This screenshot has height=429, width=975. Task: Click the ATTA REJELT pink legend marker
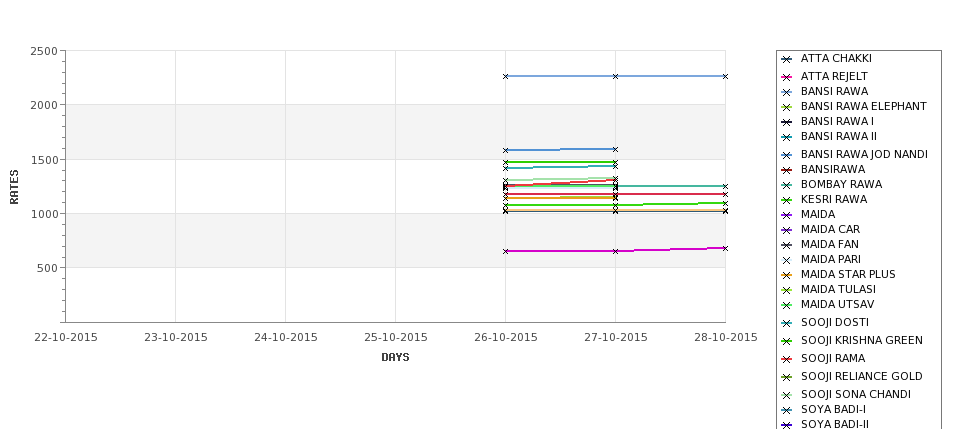tap(786, 77)
